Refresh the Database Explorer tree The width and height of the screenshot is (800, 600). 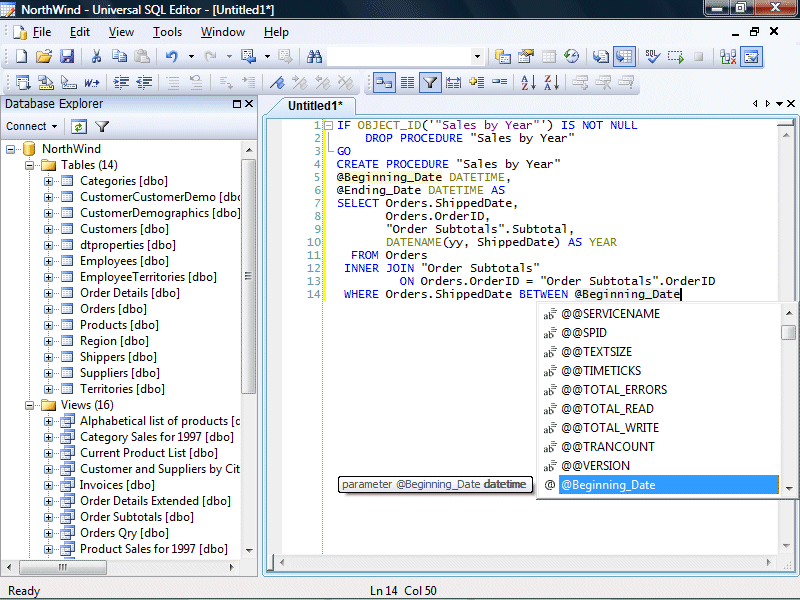coord(79,127)
